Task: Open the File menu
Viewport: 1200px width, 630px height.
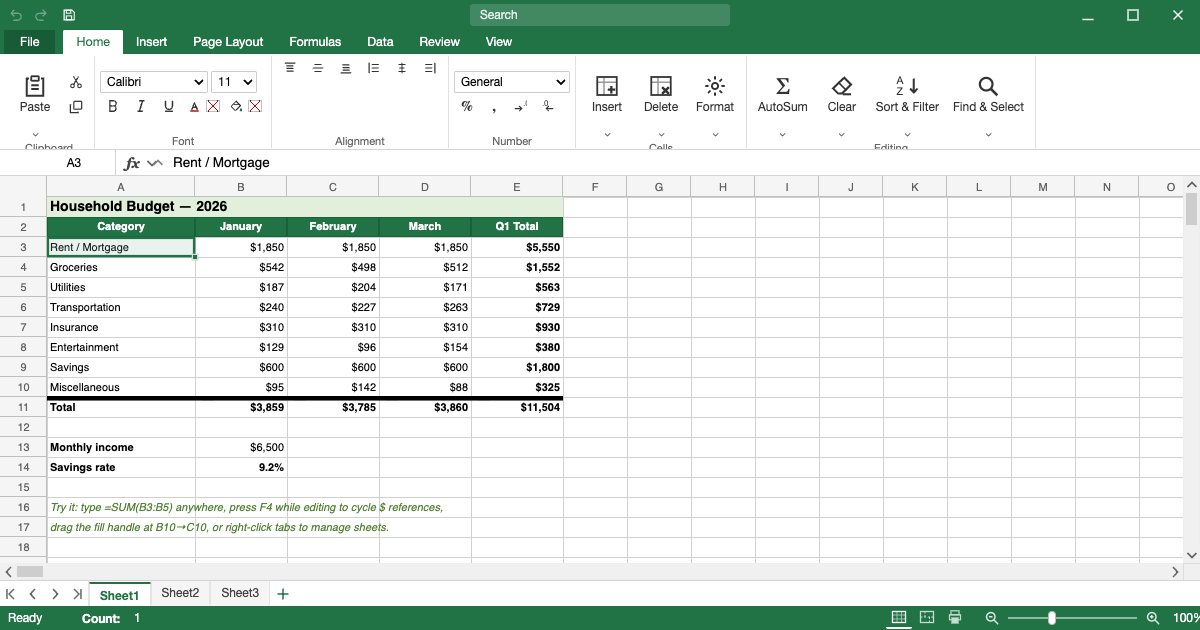Action: (x=30, y=42)
